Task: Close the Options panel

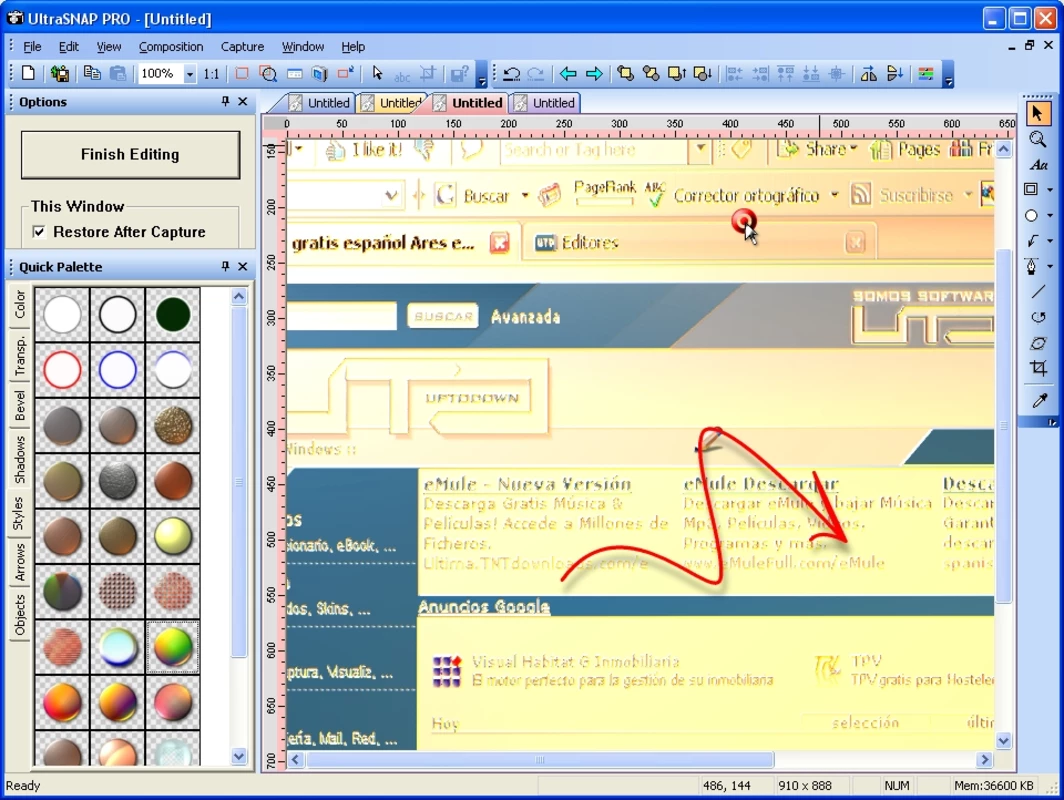Action: pyautogui.click(x=242, y=101)
